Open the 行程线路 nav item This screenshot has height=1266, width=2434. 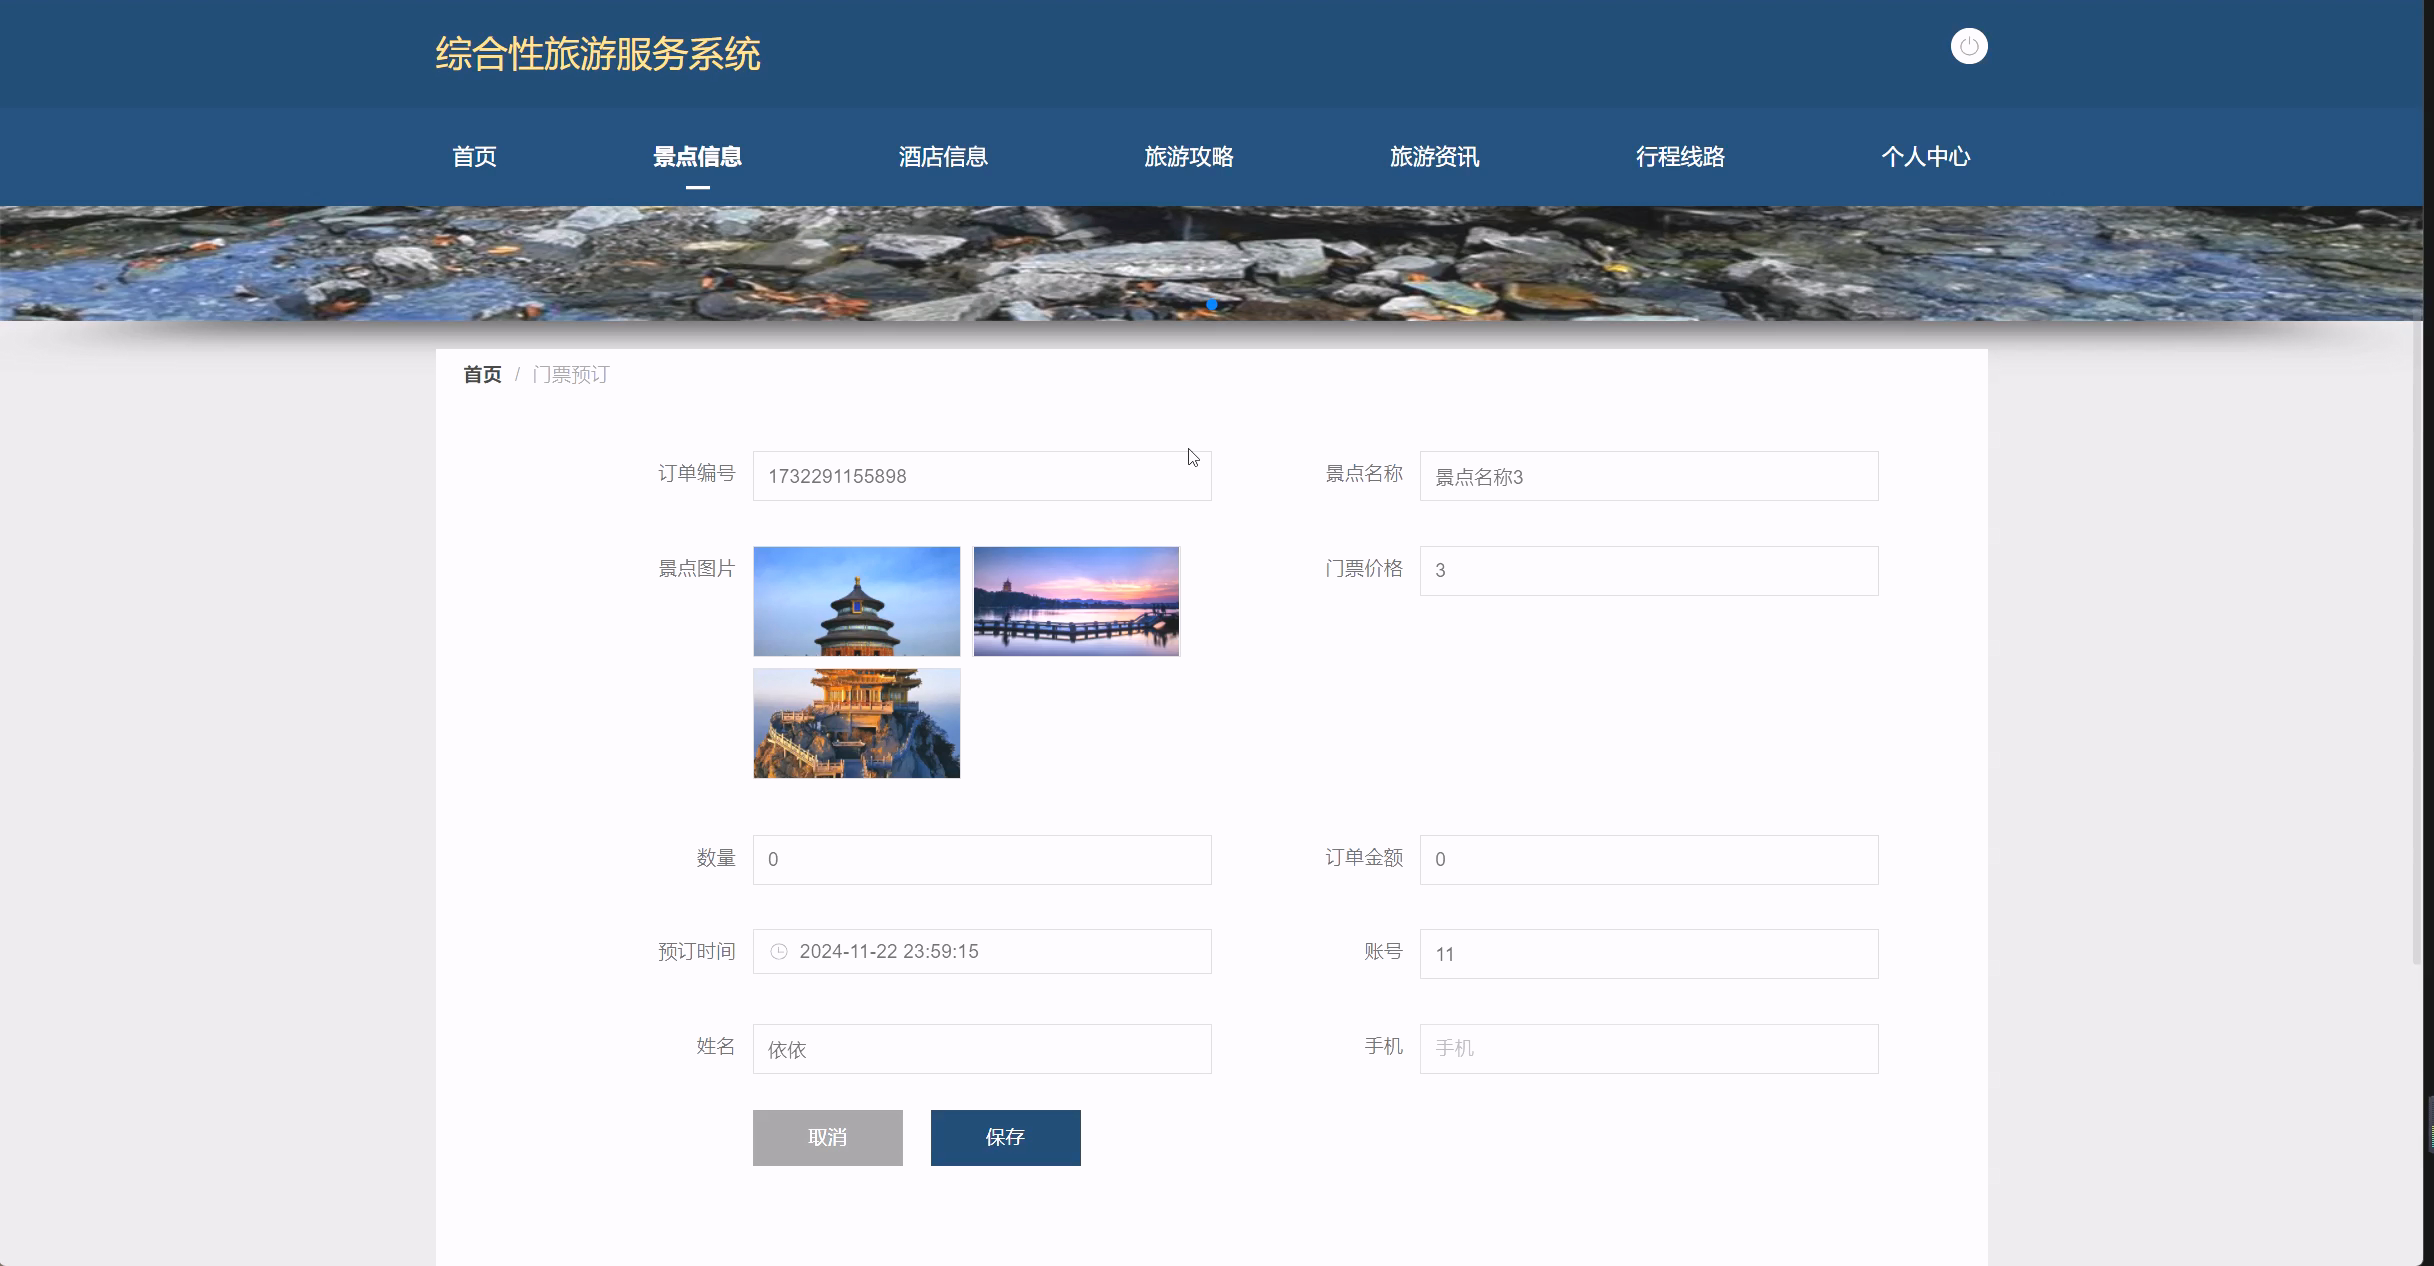pos(1680,157)
